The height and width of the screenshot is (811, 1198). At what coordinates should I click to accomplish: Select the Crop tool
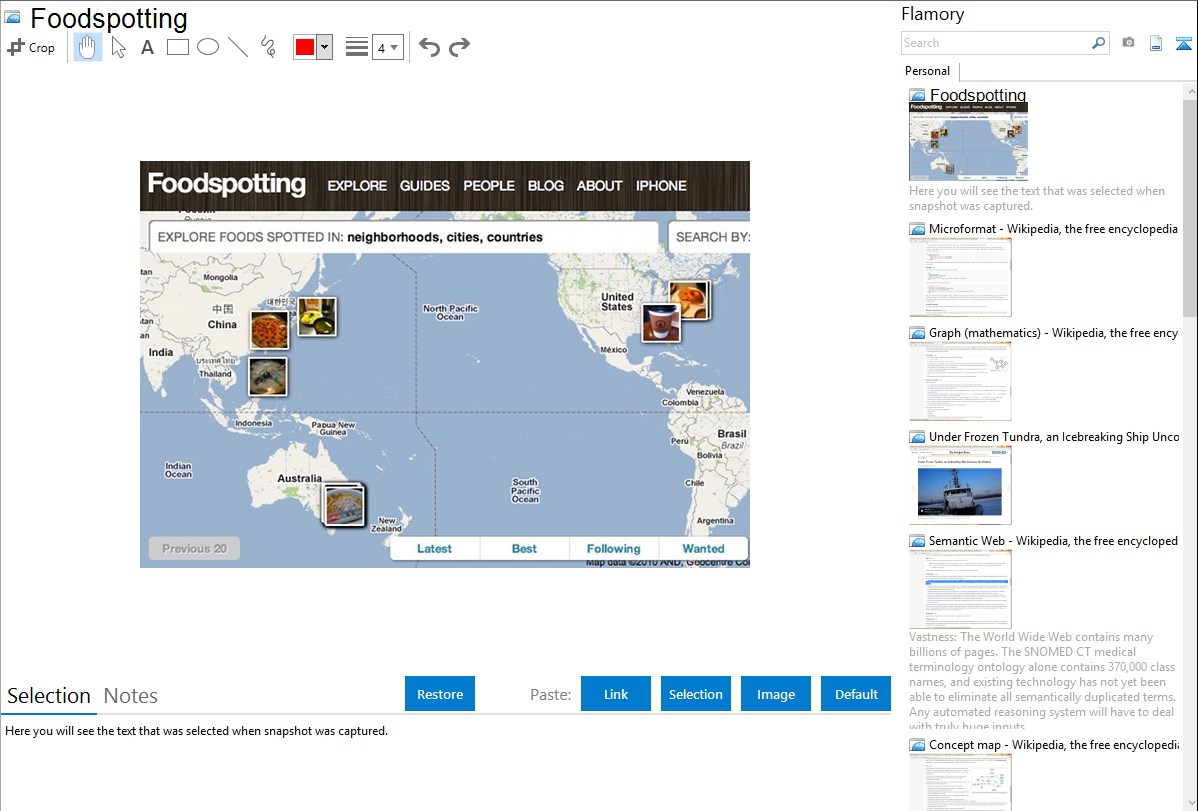click(x=31, y=47)
